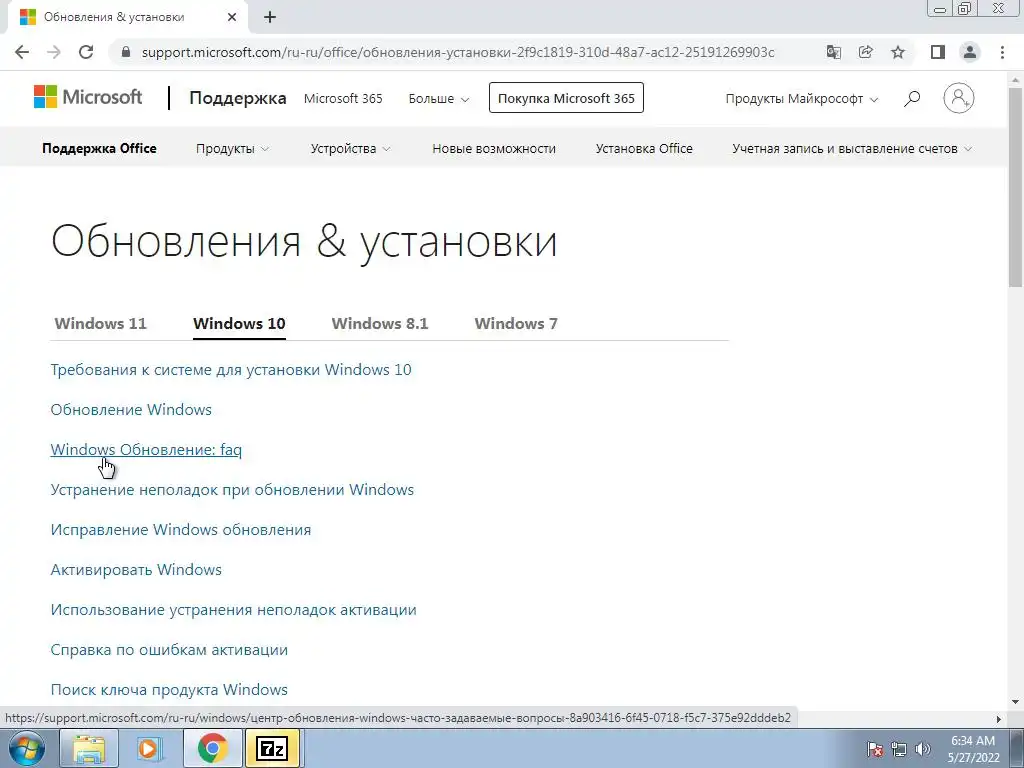Open the Action Center flag icon
Screen dimensions: 1024x768
[875, 749]
